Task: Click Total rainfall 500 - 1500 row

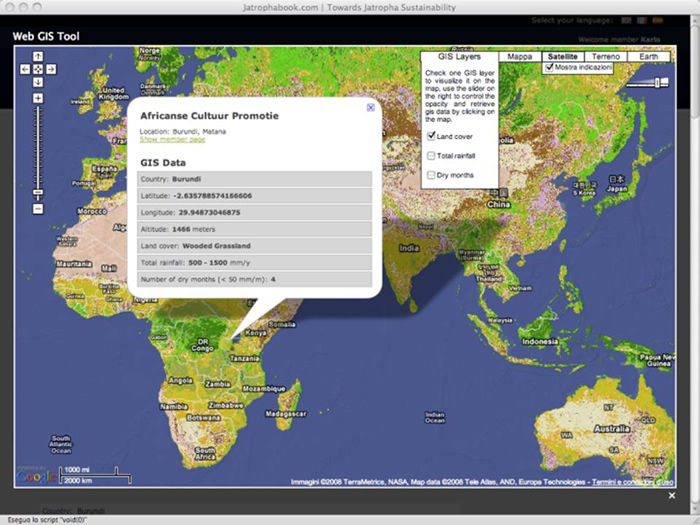Action: pyautogui.click(x=254, y=262)
